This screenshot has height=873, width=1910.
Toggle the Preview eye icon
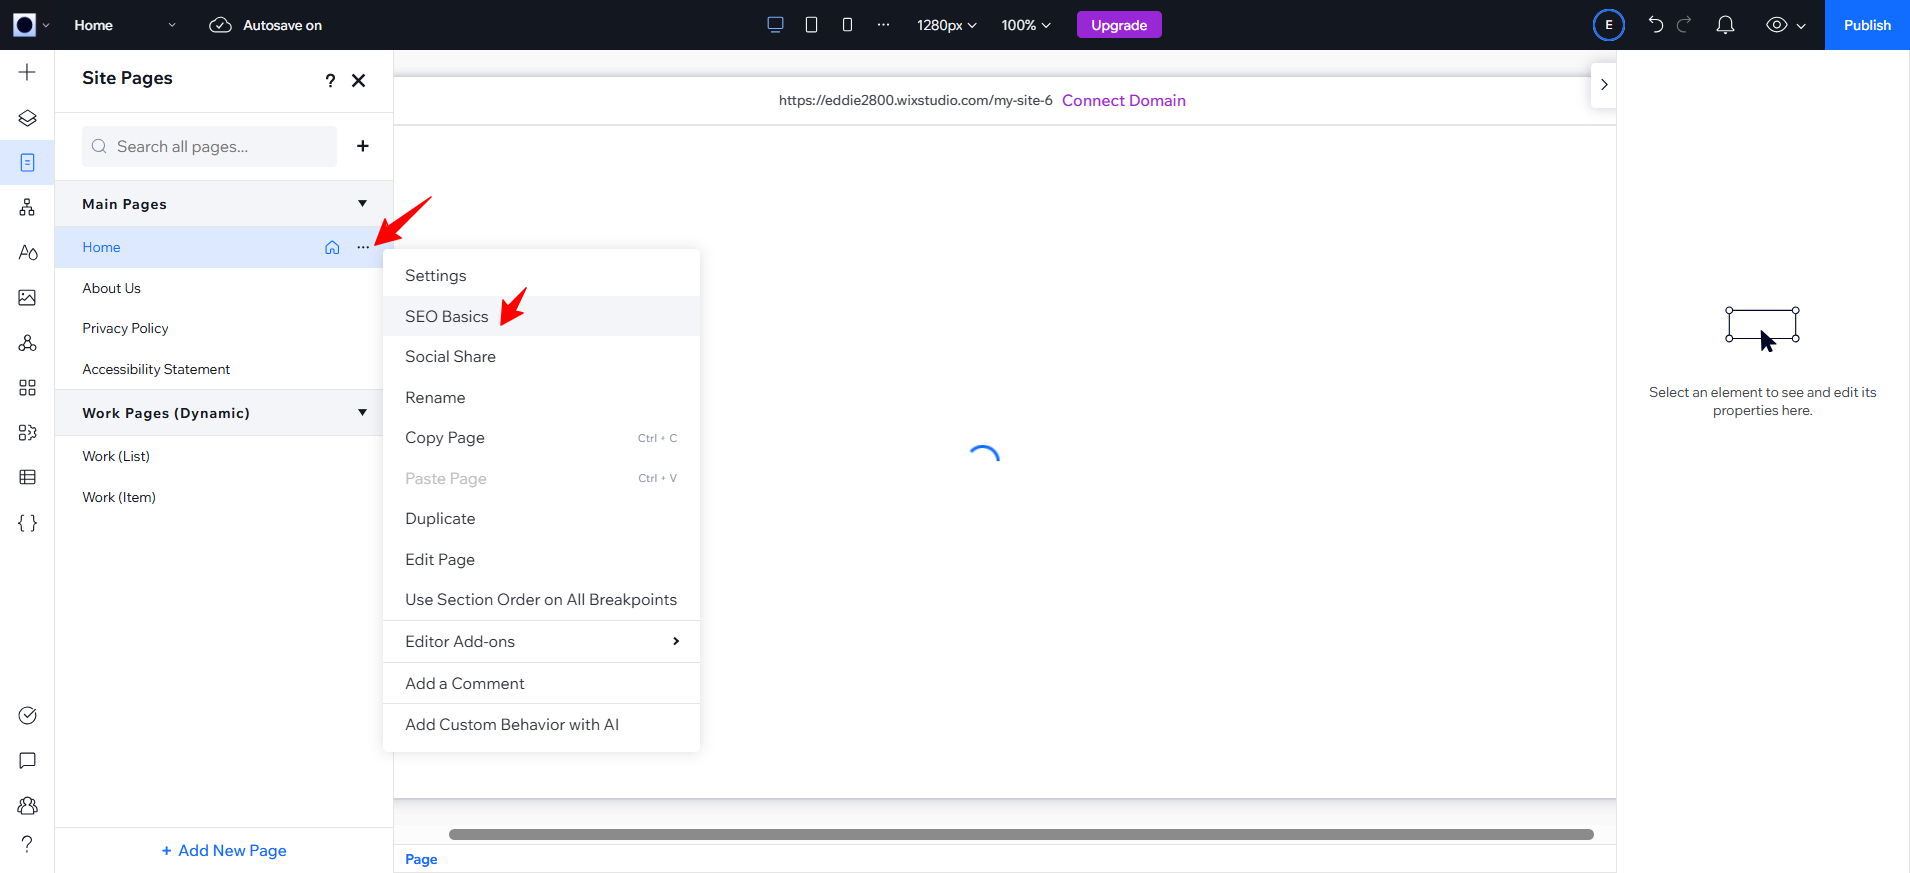(x=1776, y=25)
